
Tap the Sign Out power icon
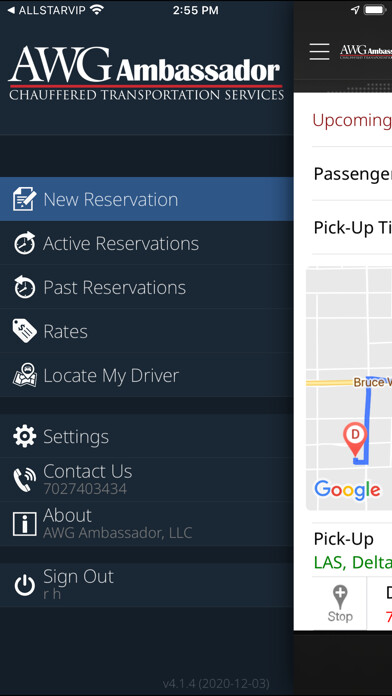pyautogui.click(x=24, y=585)
